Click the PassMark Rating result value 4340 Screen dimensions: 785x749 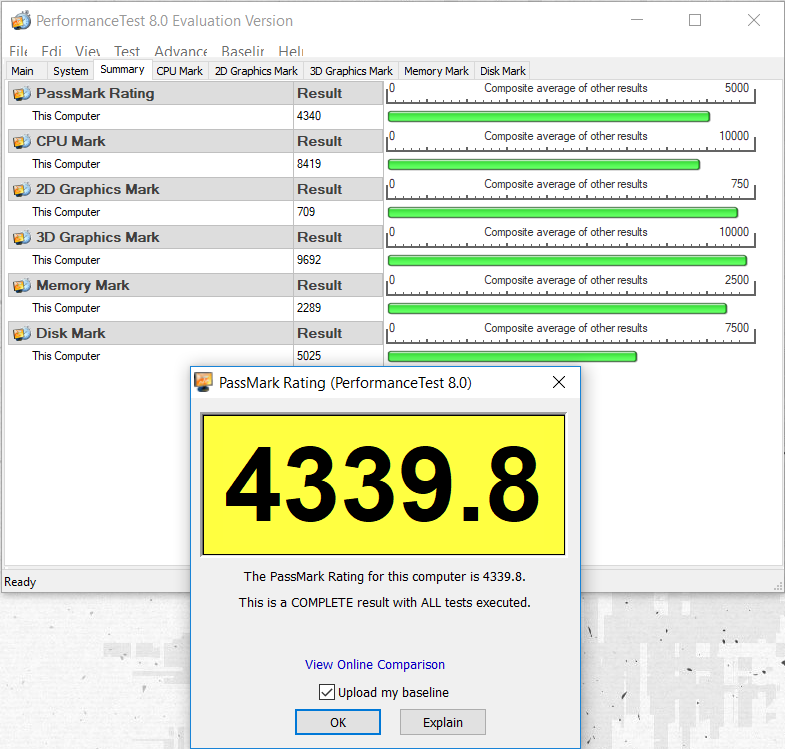point(309,116)
